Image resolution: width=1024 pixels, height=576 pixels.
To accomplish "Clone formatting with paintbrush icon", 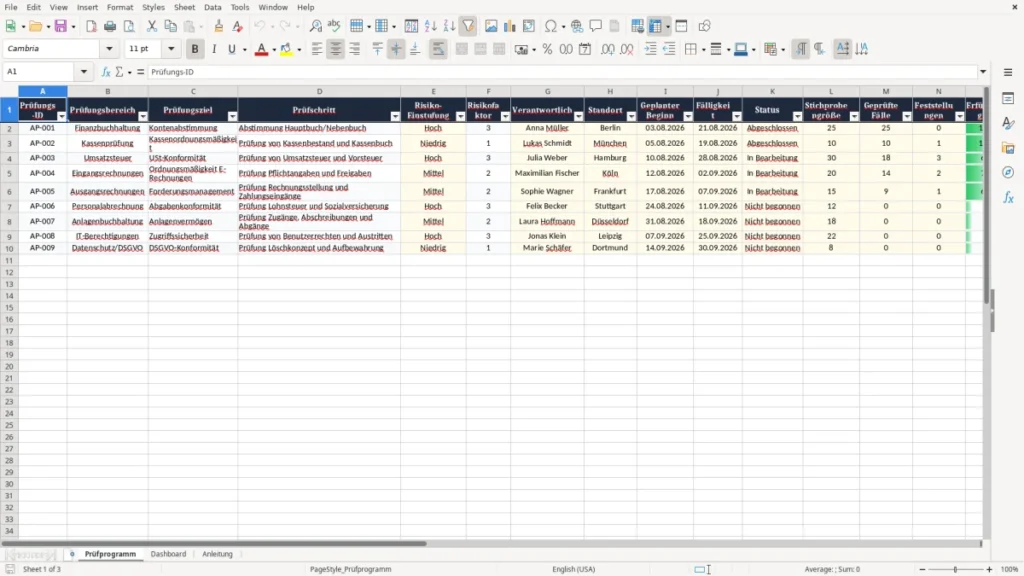I will 219,26.
